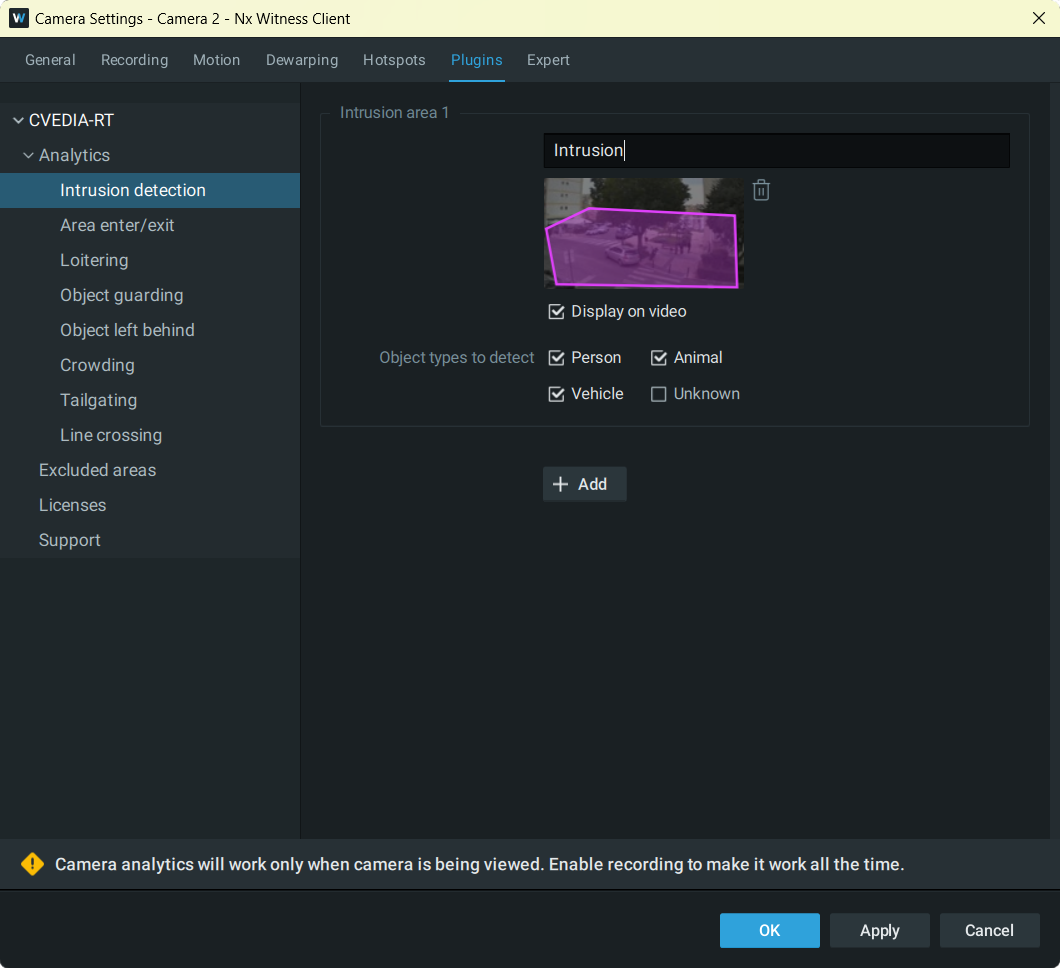Switch to the Recording tab
1060x968 pixels.
pos(135,60)
